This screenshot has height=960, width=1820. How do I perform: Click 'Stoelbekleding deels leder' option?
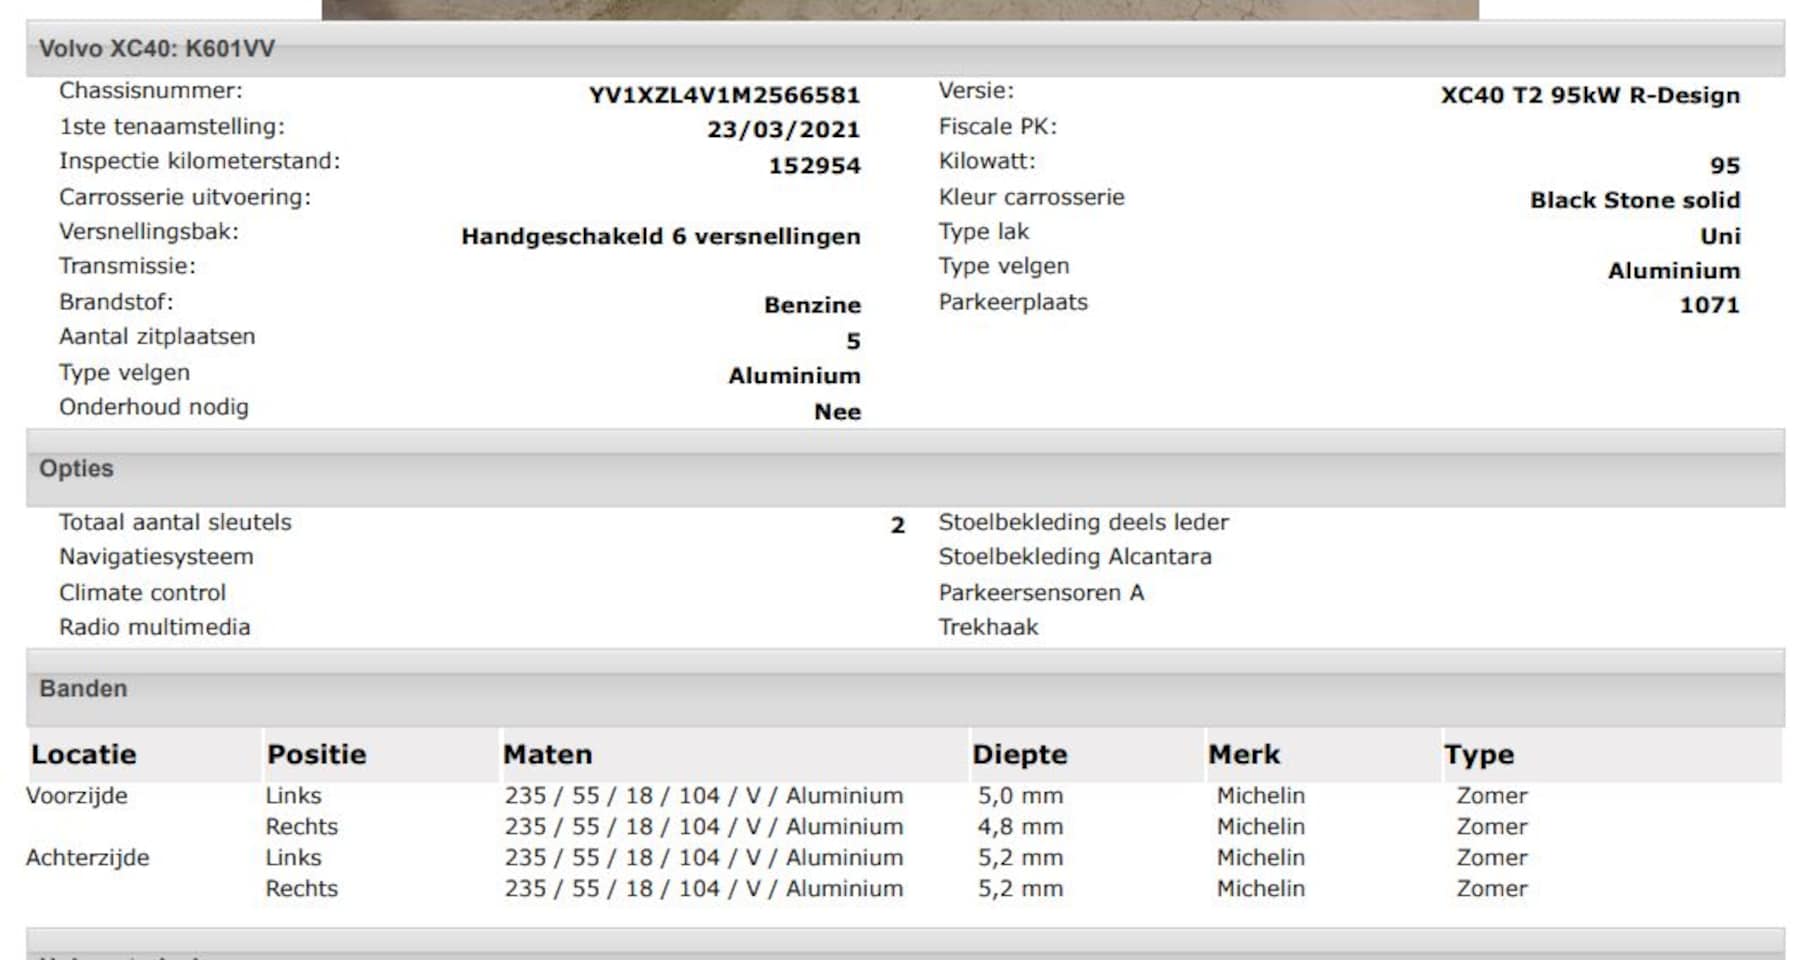click(x=1083, y=522)
